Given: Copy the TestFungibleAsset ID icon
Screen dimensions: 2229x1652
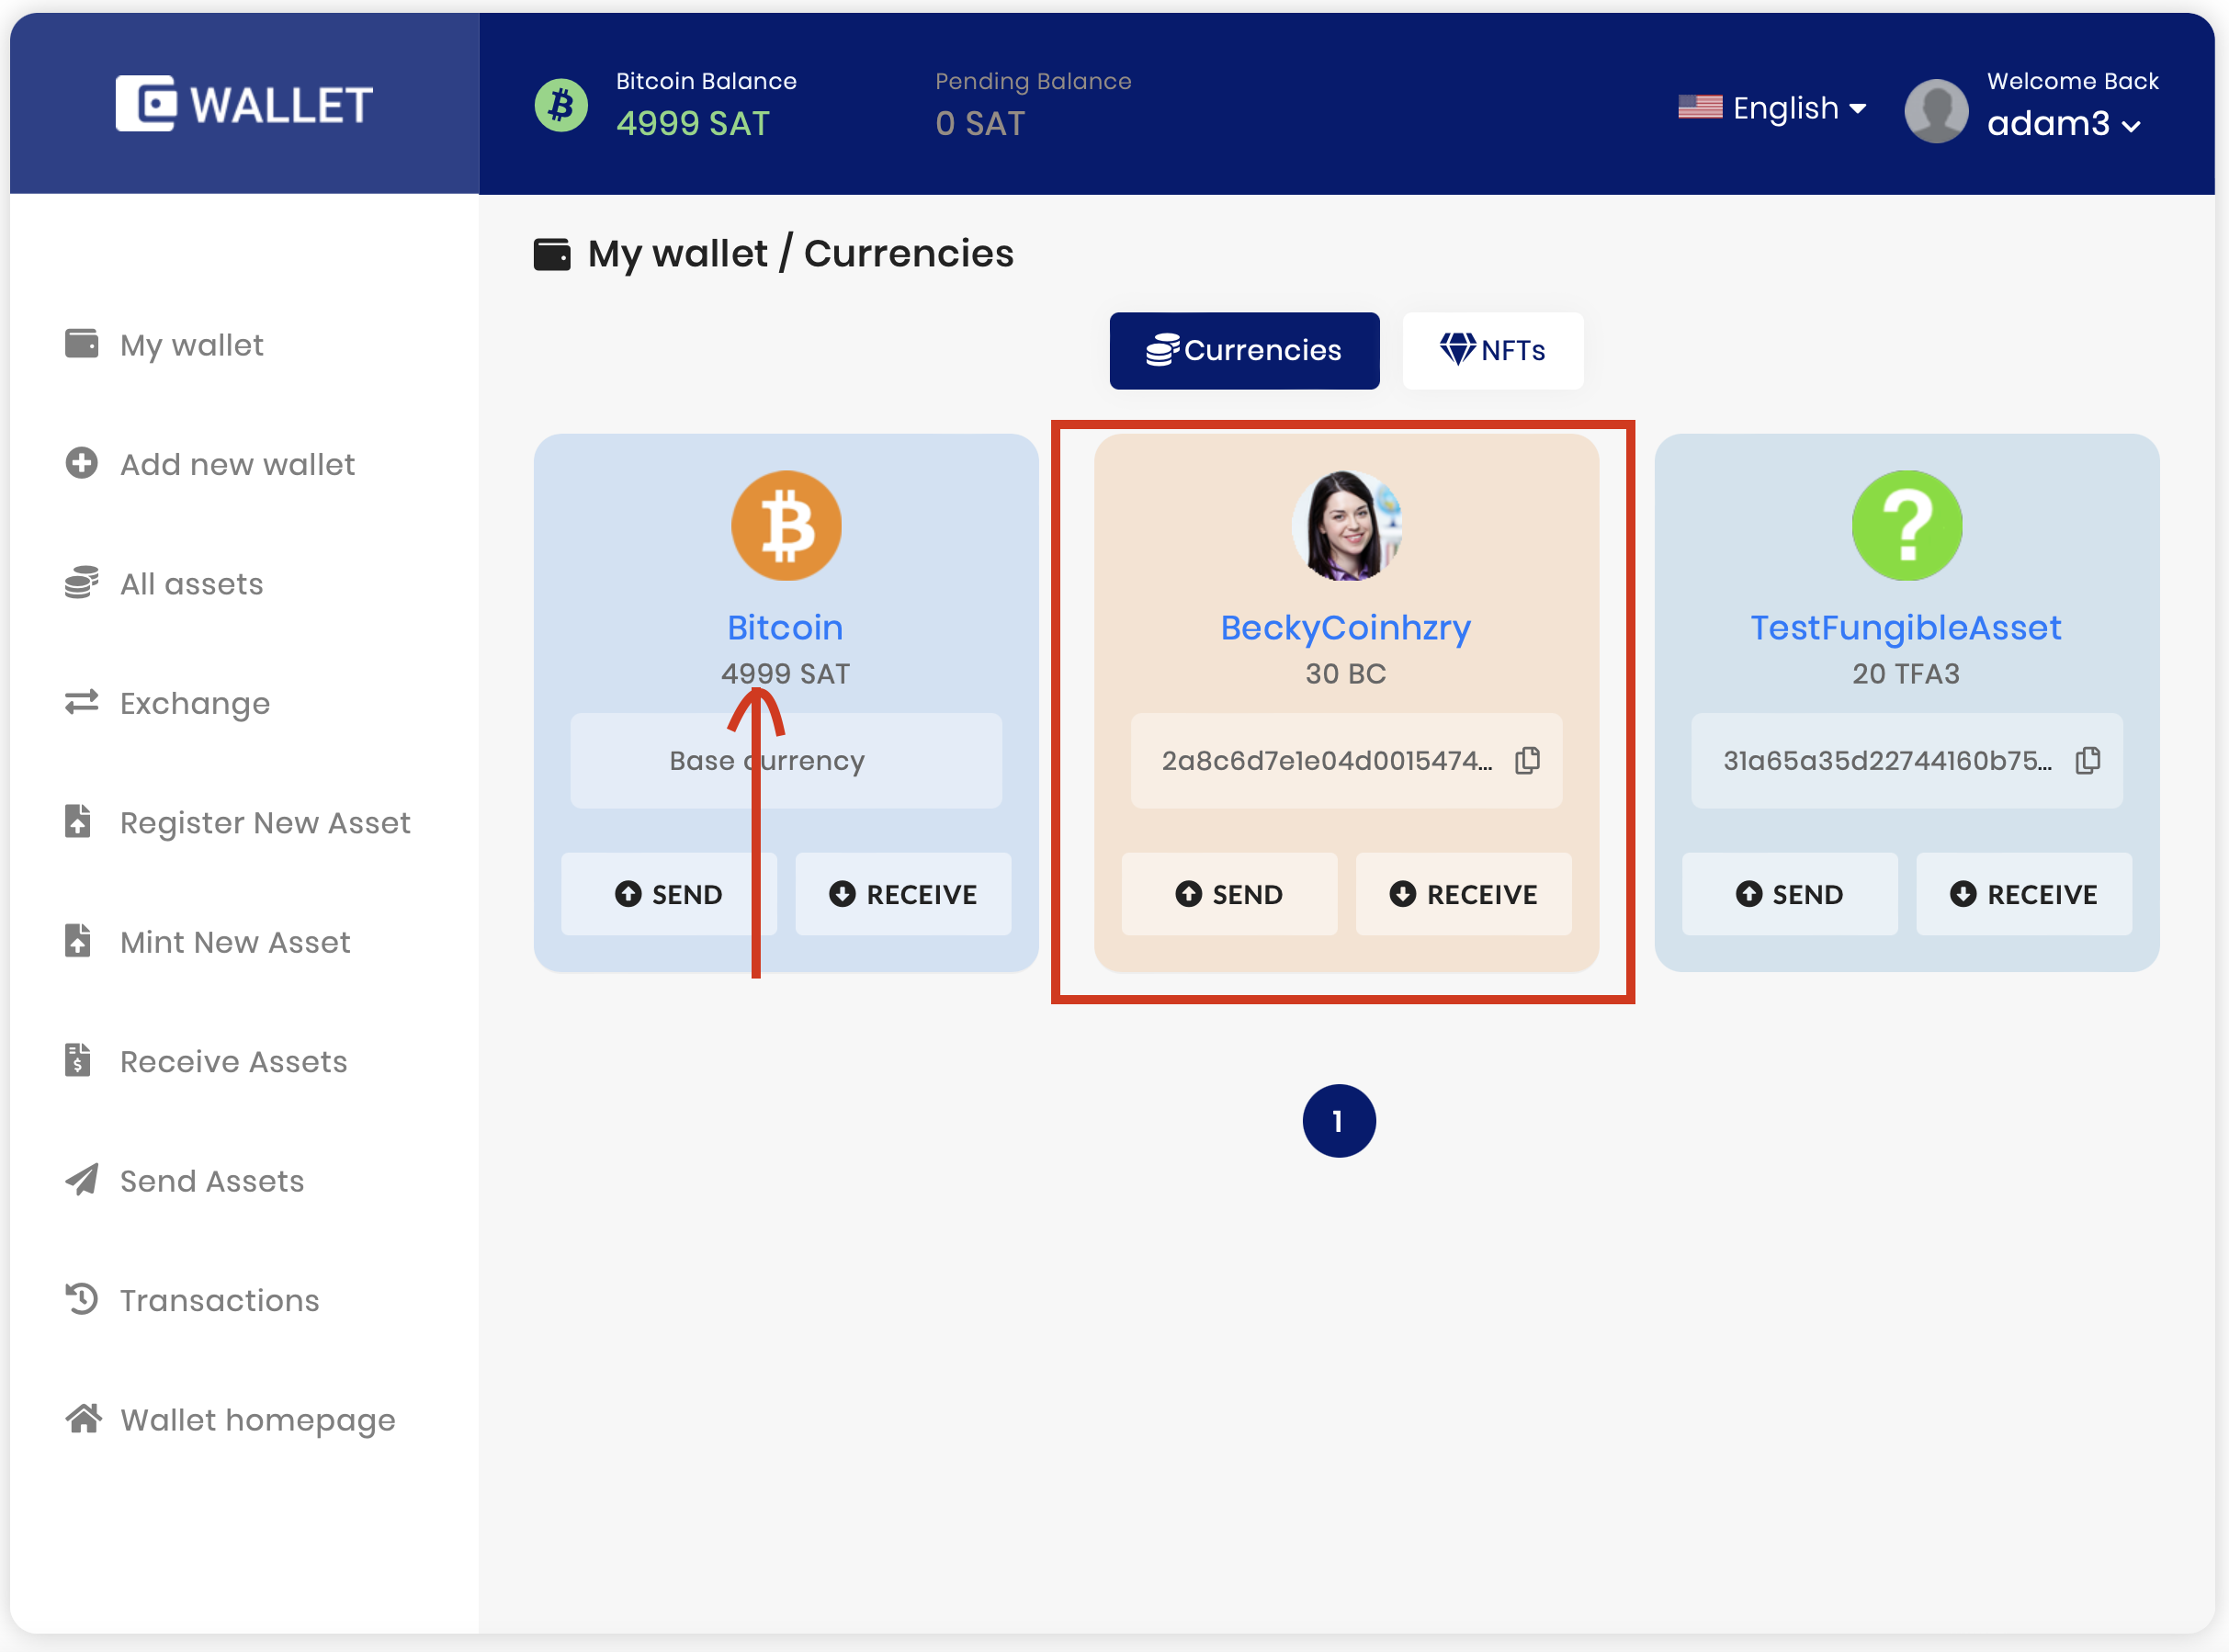Looking at the screenshot, I should pyautogui.click(x=2087, y=761).
